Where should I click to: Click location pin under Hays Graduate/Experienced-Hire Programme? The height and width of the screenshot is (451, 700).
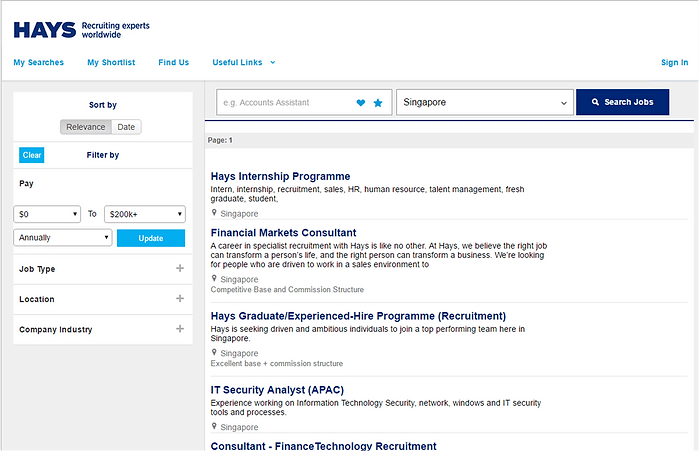pos(214,352)
